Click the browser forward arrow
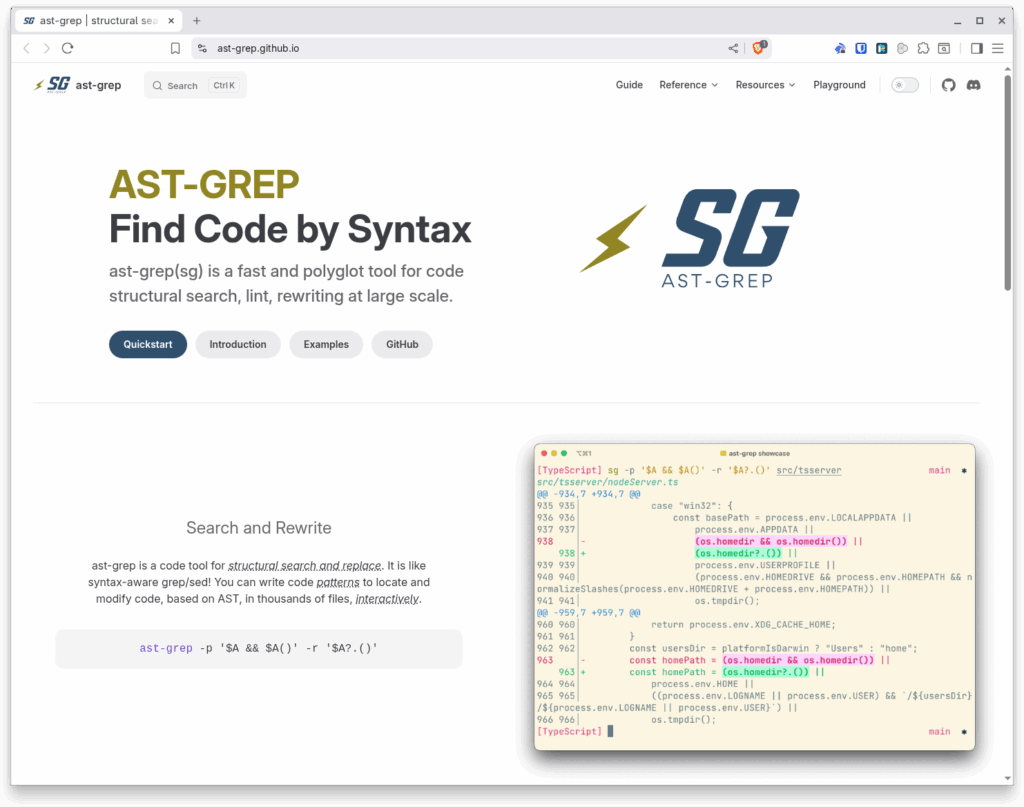This screenshot has width=1024, height=807. 46,48
